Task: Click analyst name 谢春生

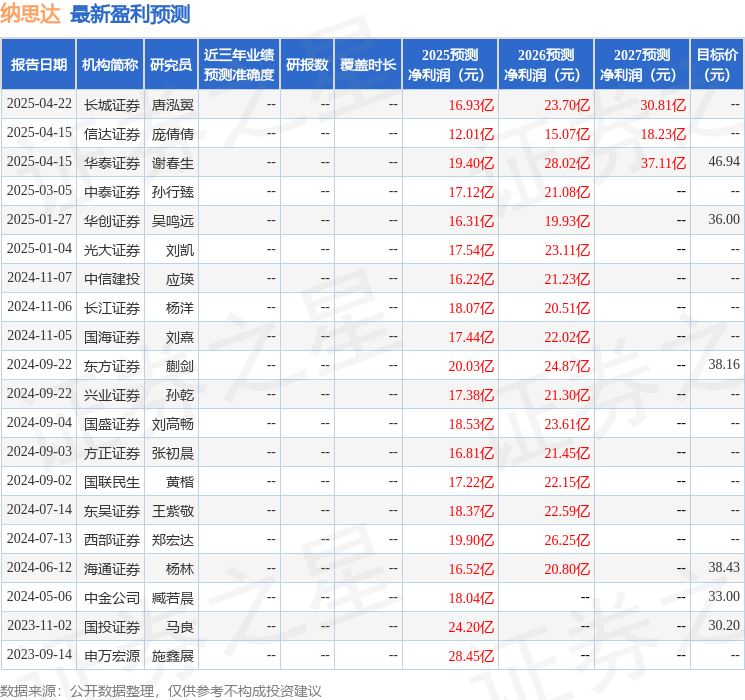Action: 172,163
